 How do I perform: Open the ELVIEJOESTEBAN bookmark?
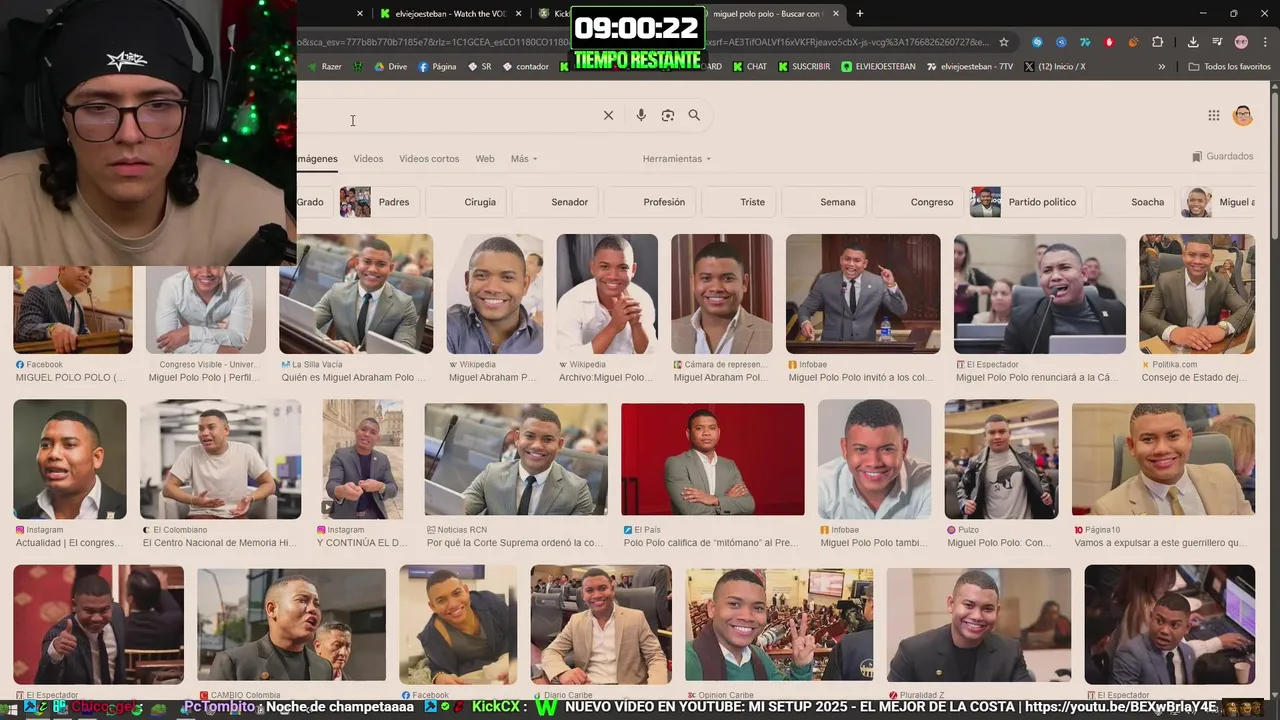[x=880, y=67]
